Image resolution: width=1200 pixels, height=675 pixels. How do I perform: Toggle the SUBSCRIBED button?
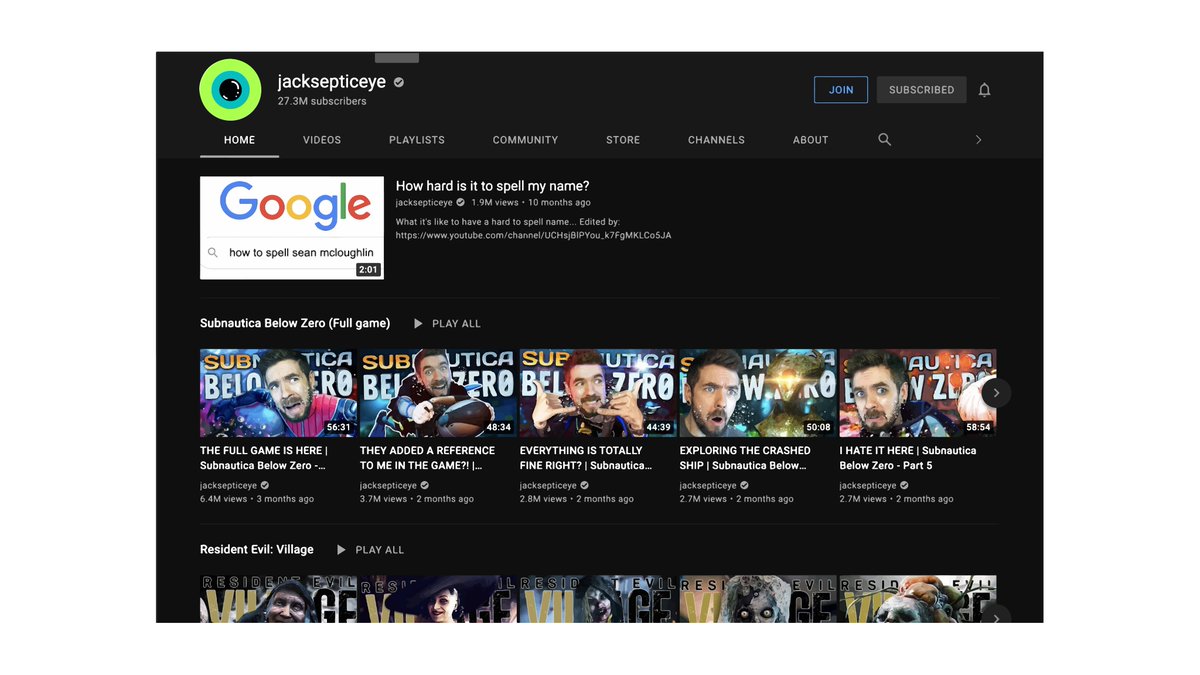point(921,90)
